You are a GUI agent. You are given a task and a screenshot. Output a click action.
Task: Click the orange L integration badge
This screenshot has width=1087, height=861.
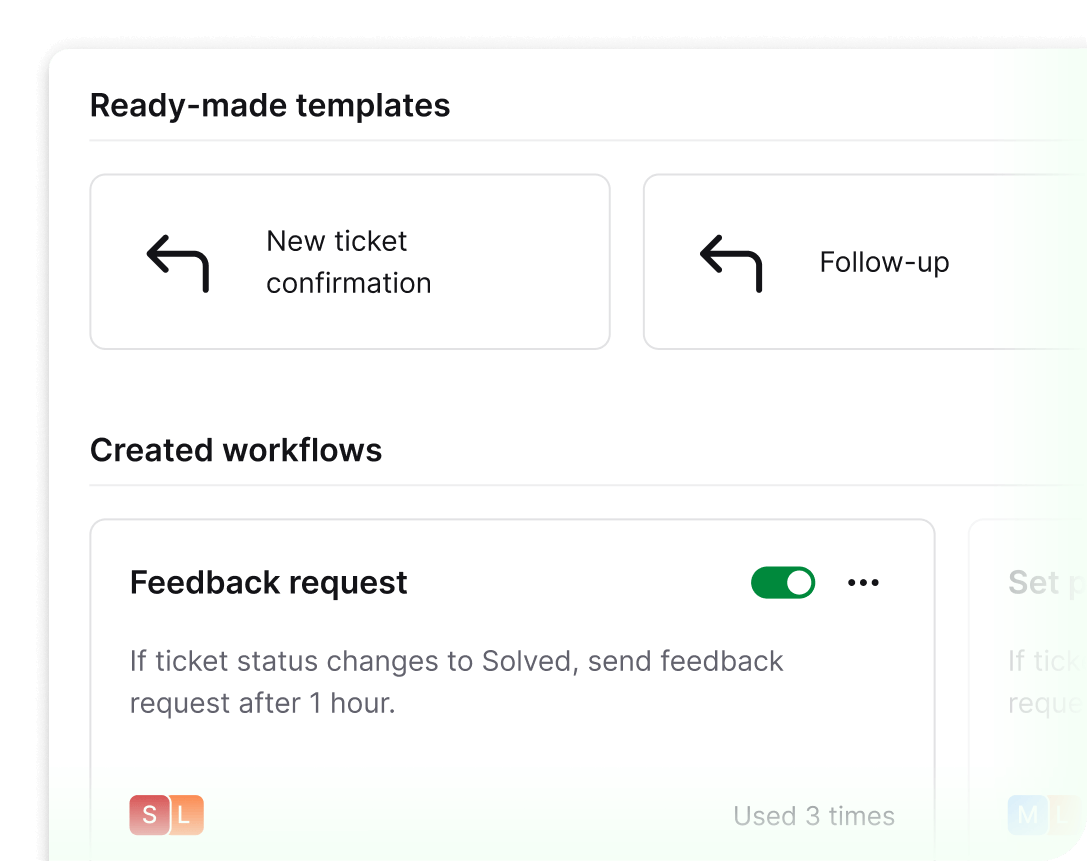185,815
